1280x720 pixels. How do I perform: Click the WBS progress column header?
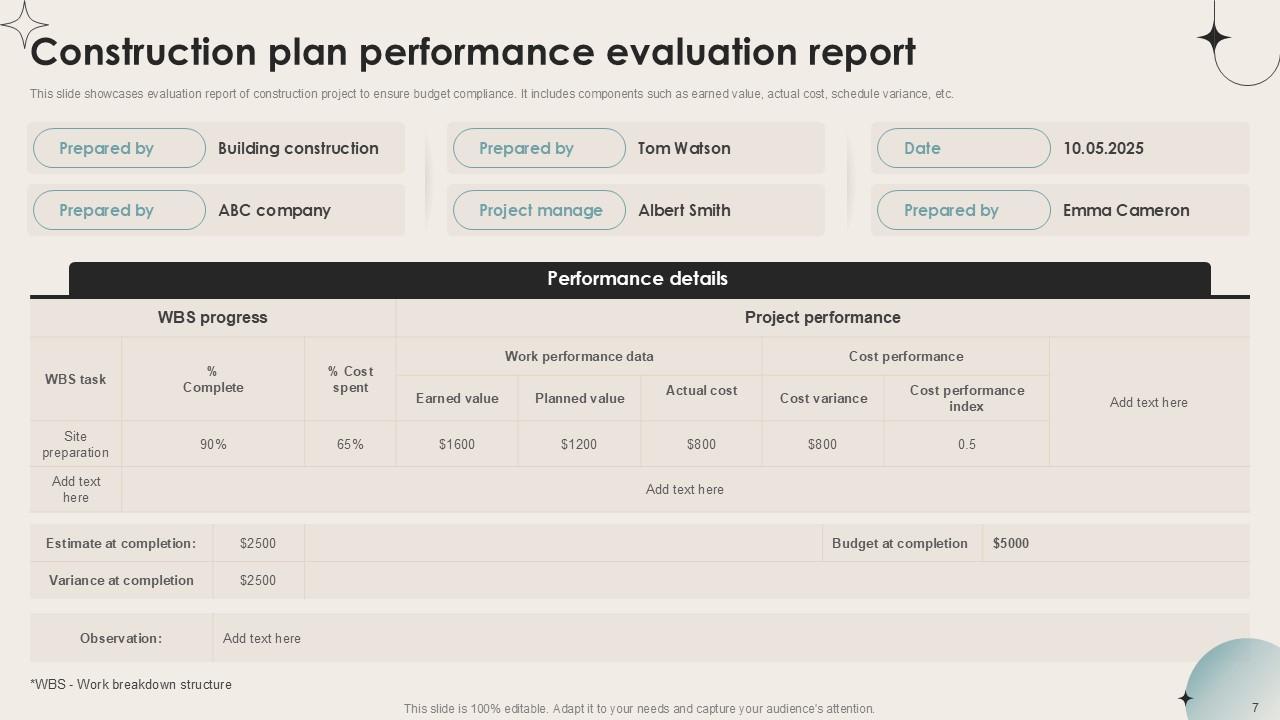pyautogui.click(x=212, y=318)
